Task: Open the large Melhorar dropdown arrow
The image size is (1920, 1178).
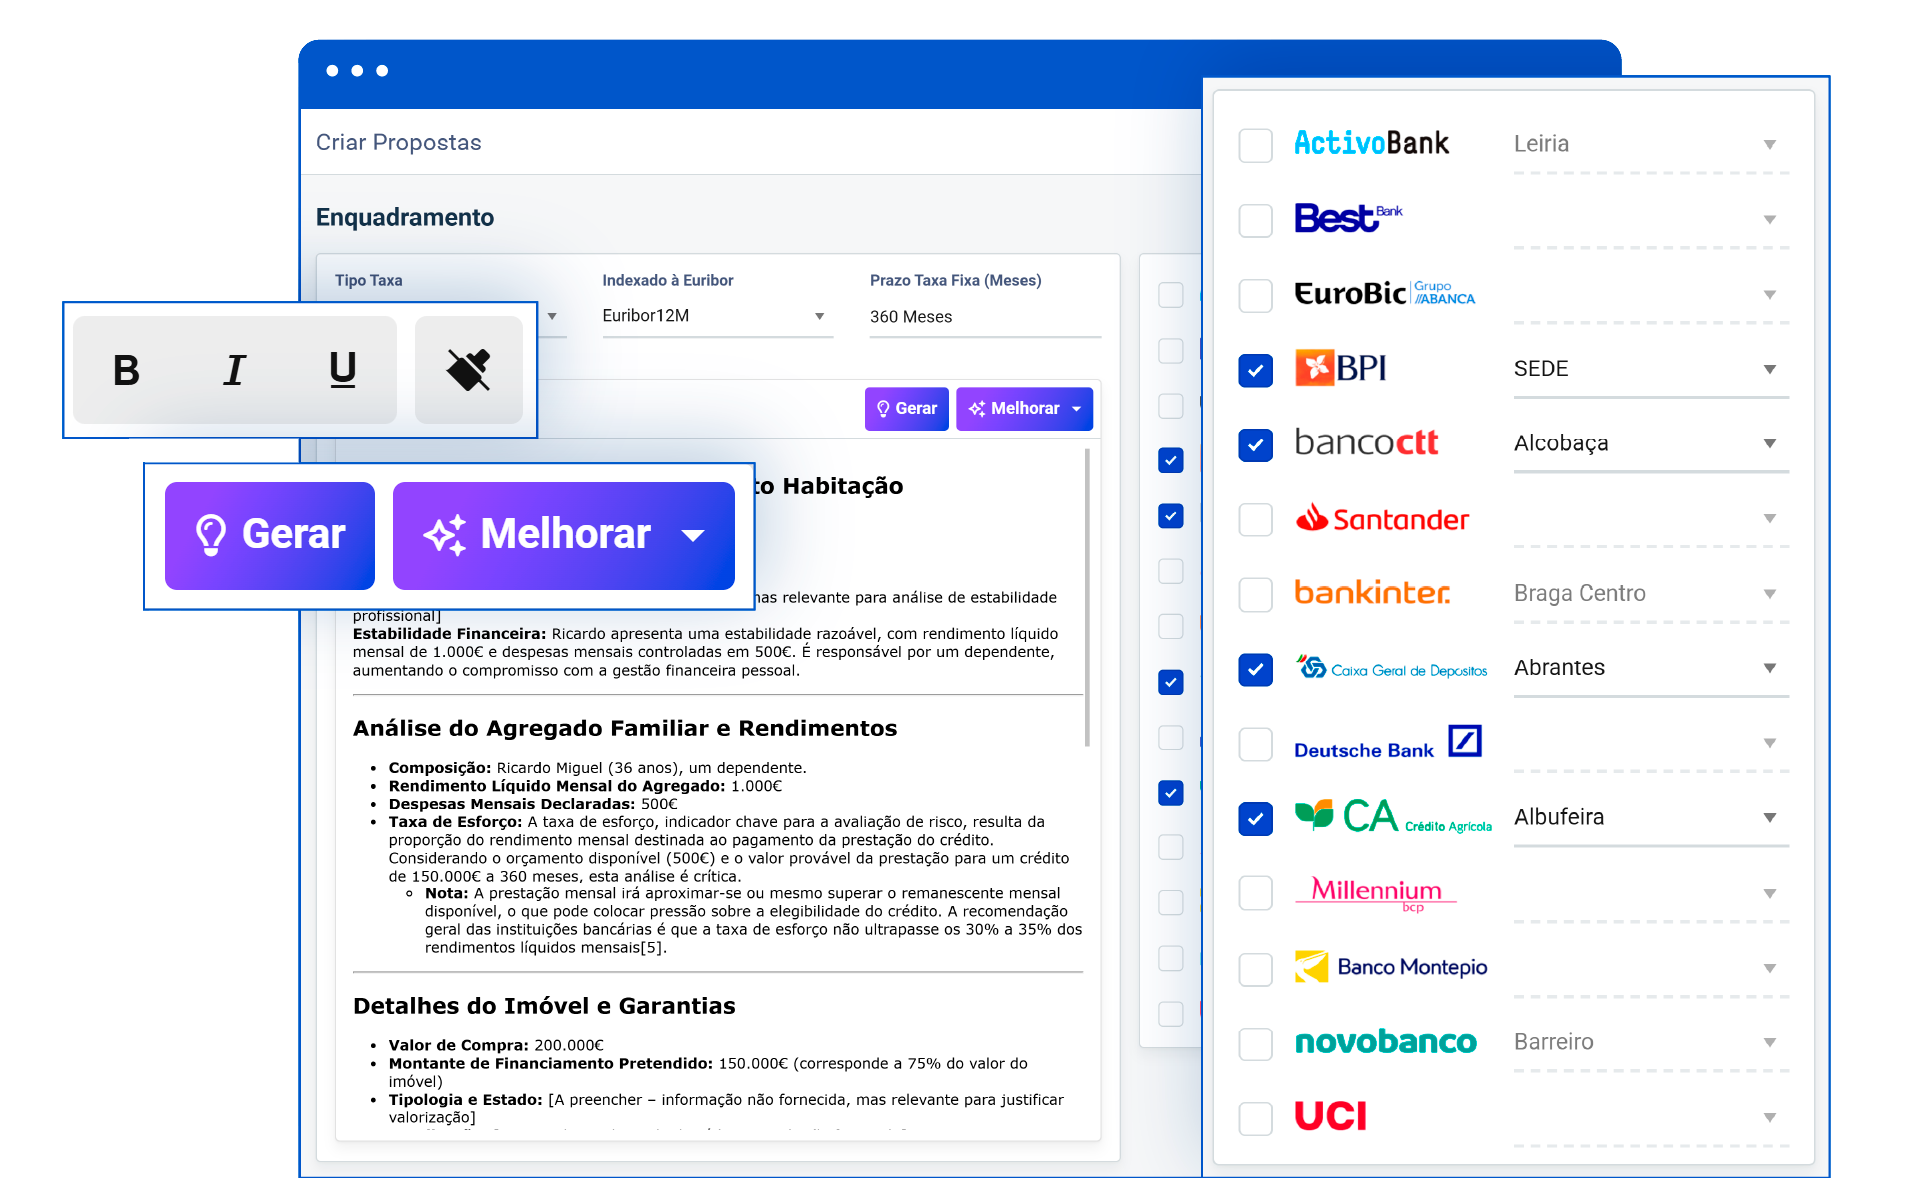Action: [693, 535]
